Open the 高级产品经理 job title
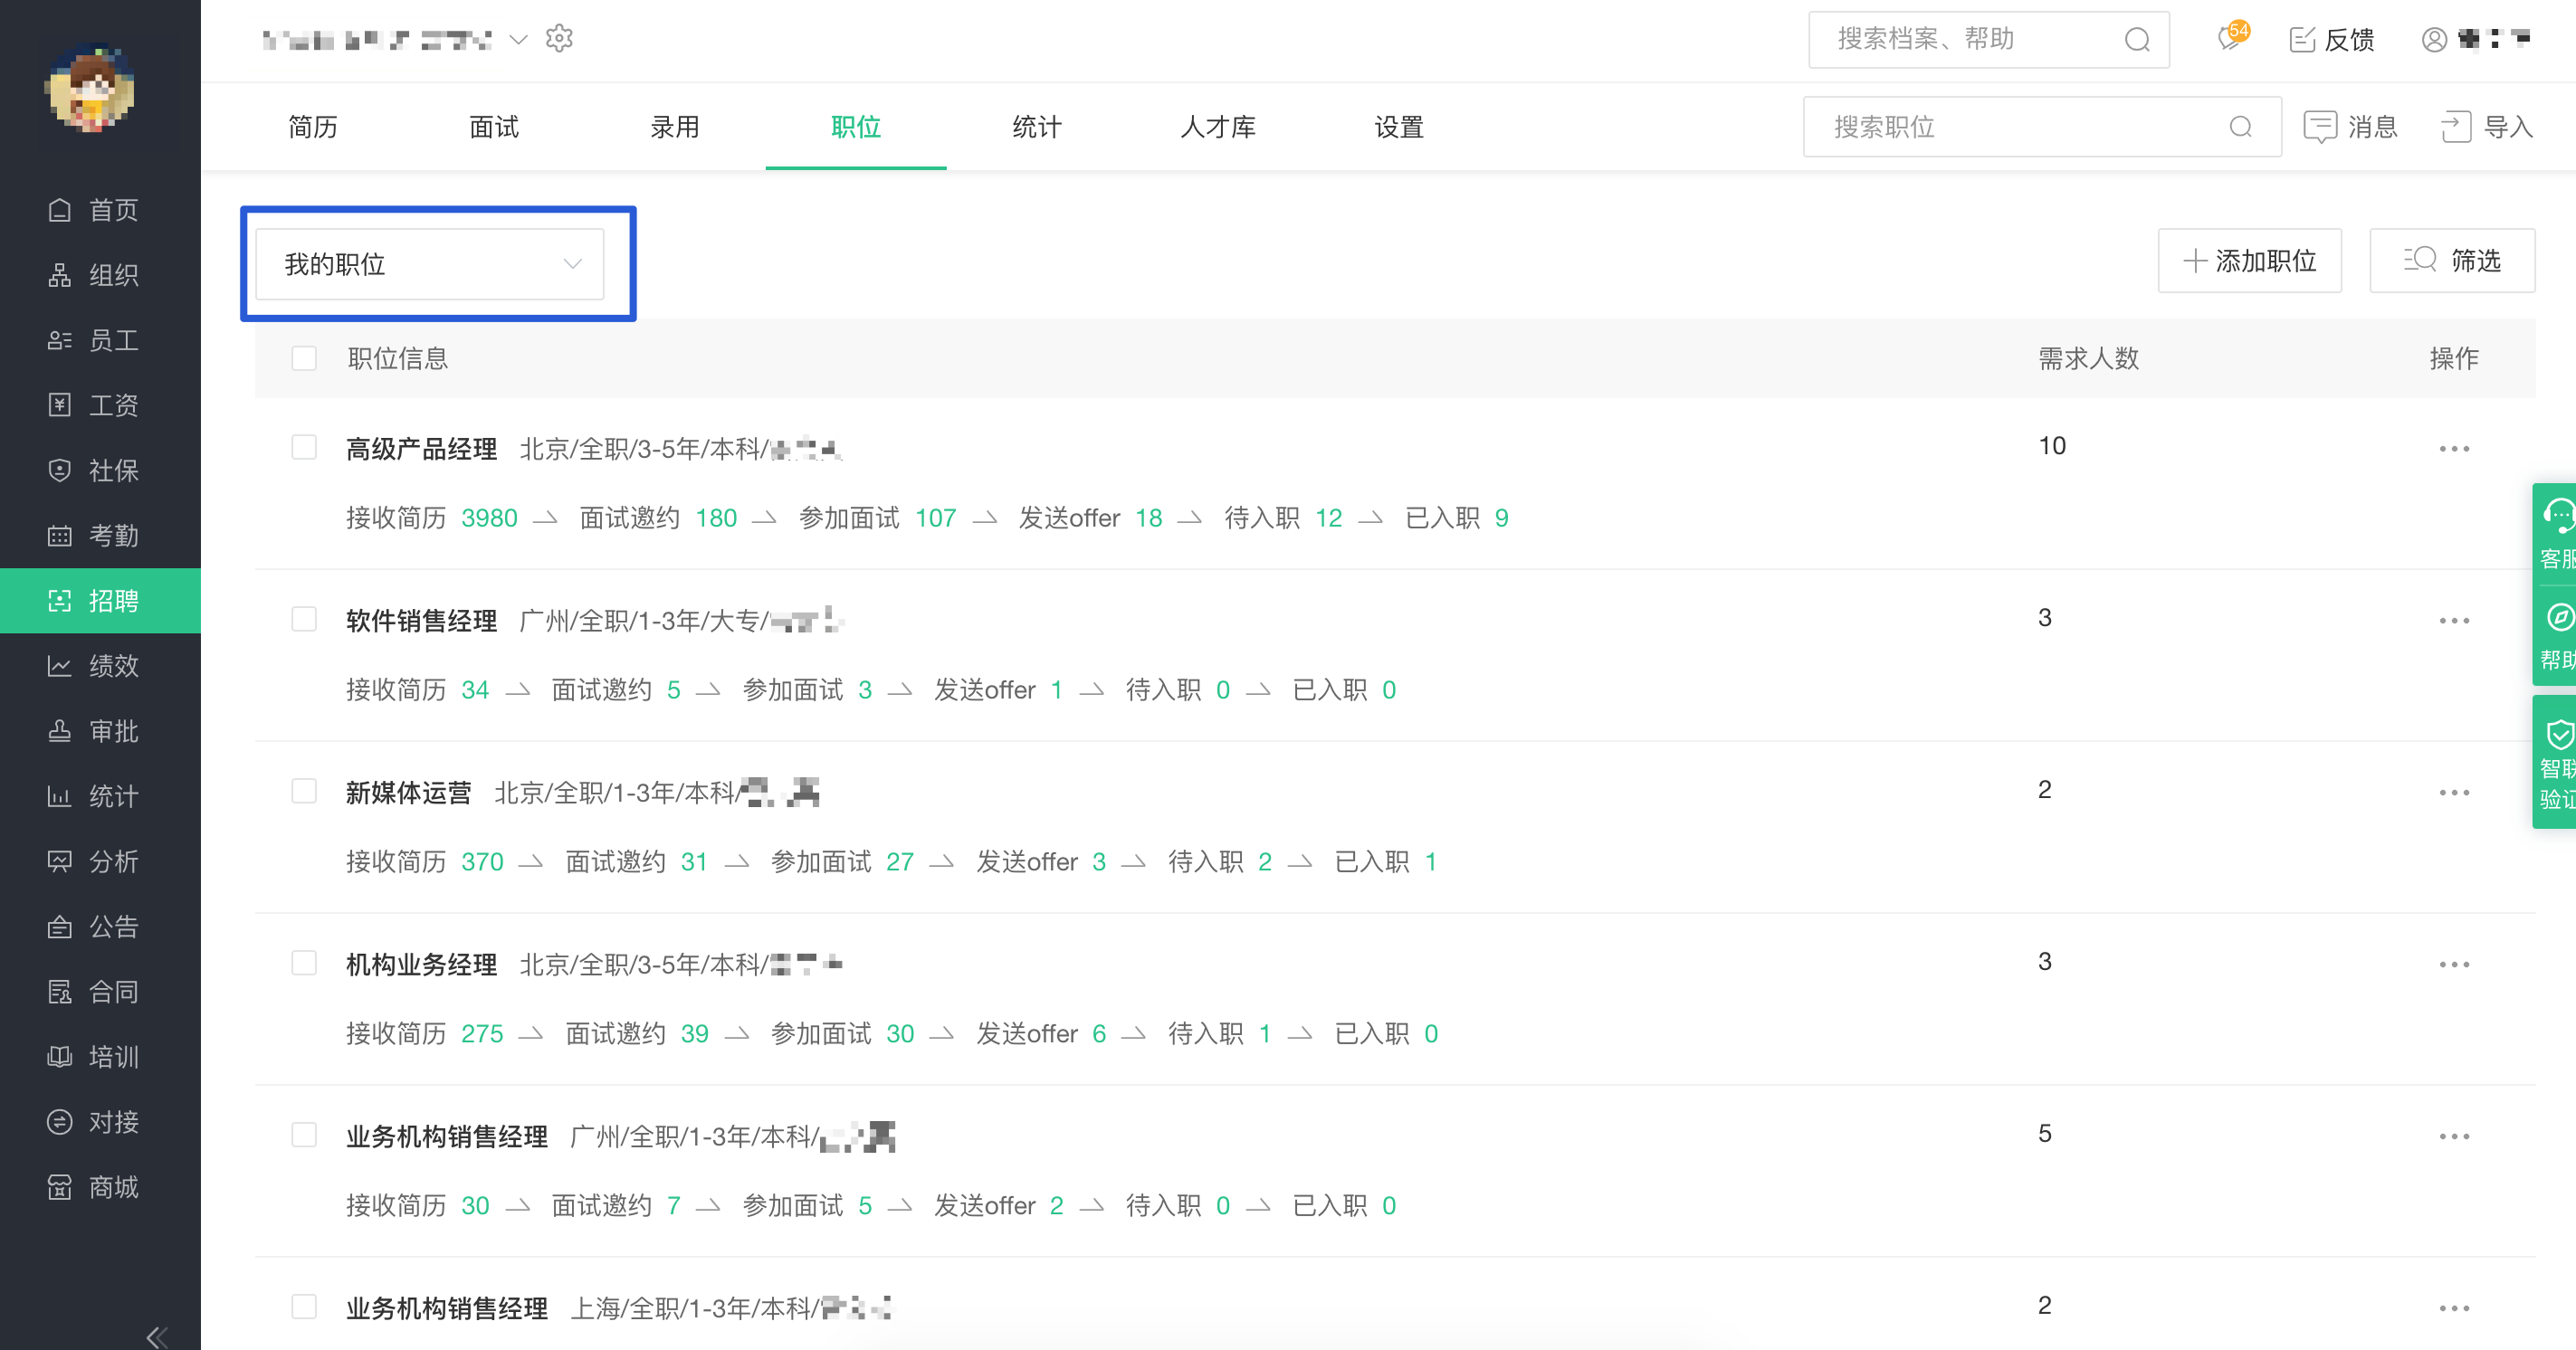Viewport: 2576px width, 1350px height. 421,449
